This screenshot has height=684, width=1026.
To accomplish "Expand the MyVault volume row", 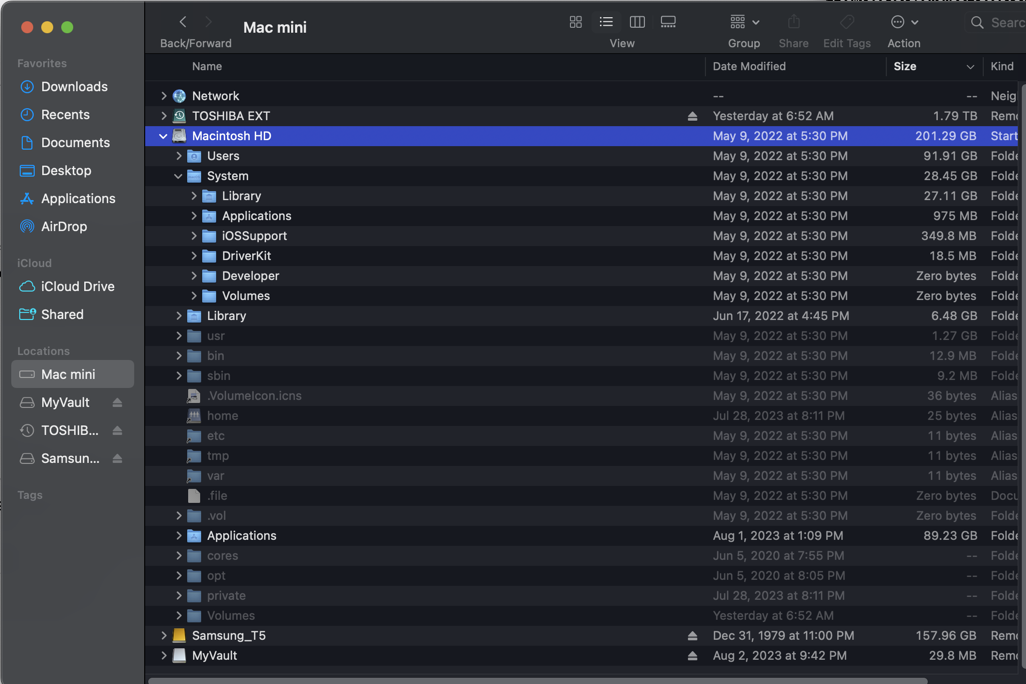I will [x=164, y=655].
